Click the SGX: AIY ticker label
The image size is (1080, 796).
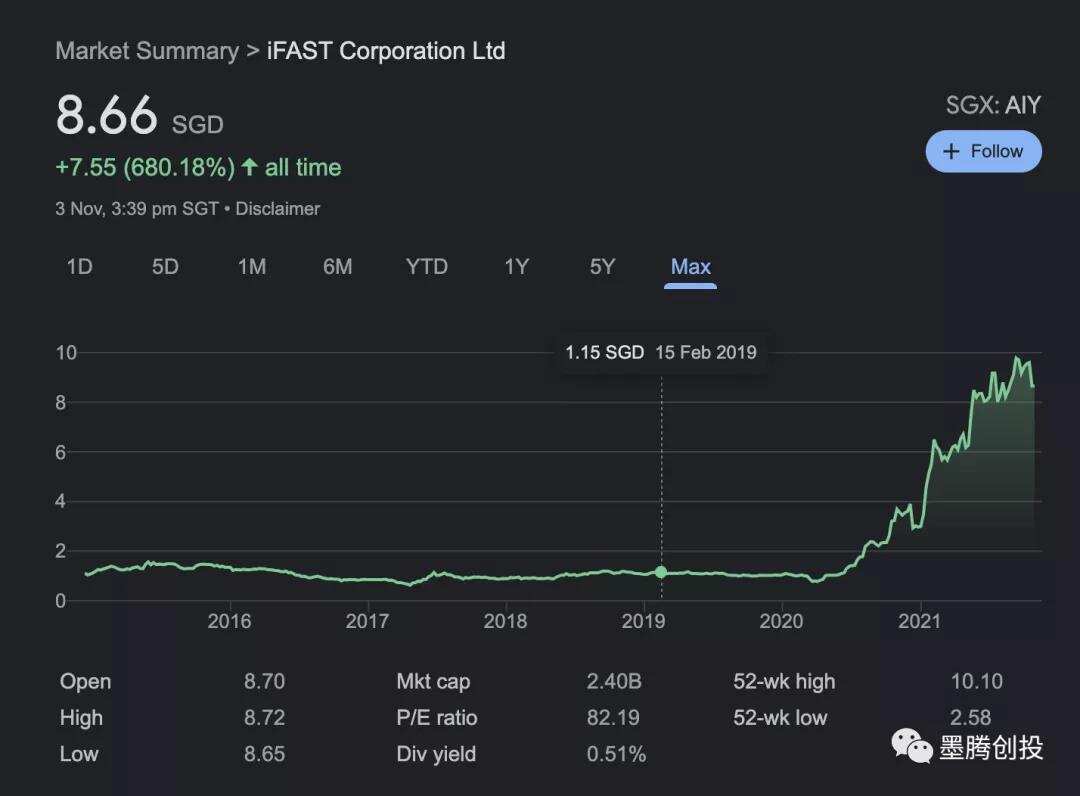click(x=994, y=104)
